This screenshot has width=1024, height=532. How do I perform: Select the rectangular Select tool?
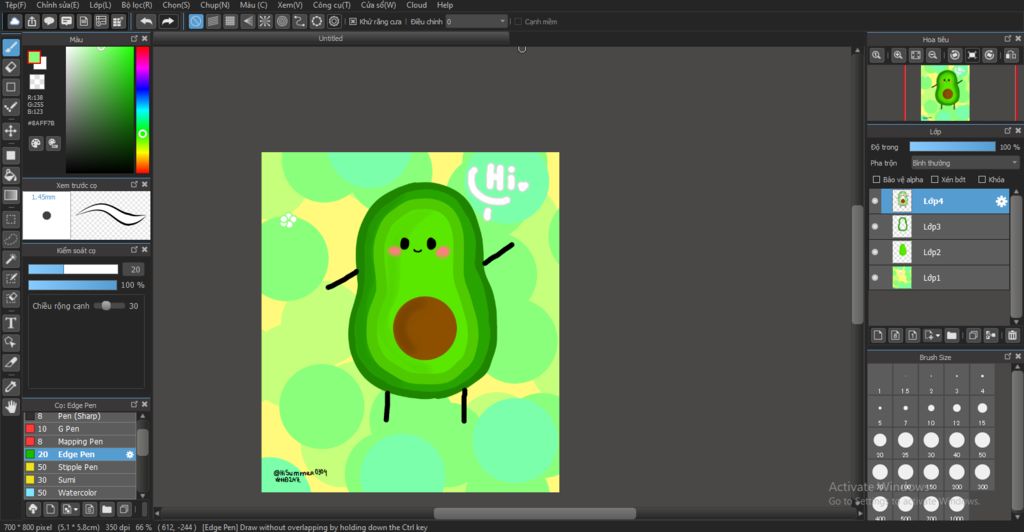[x=11, y=219]
